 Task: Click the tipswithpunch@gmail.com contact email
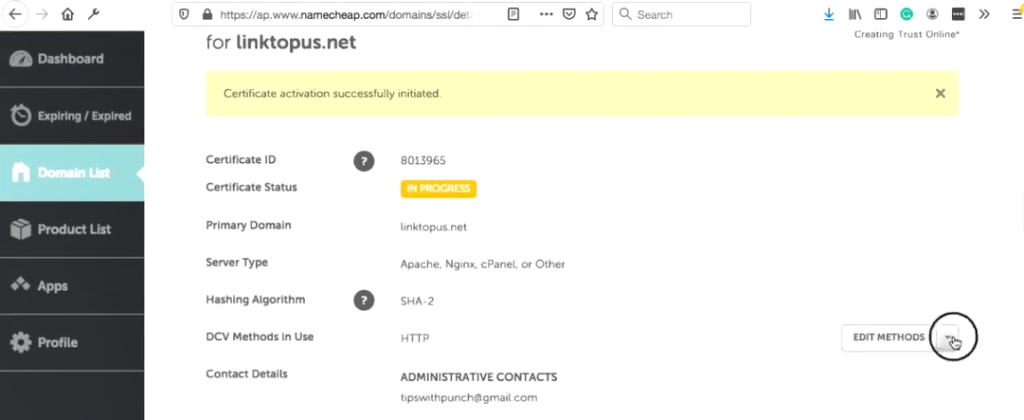click(x=469, y=397)
